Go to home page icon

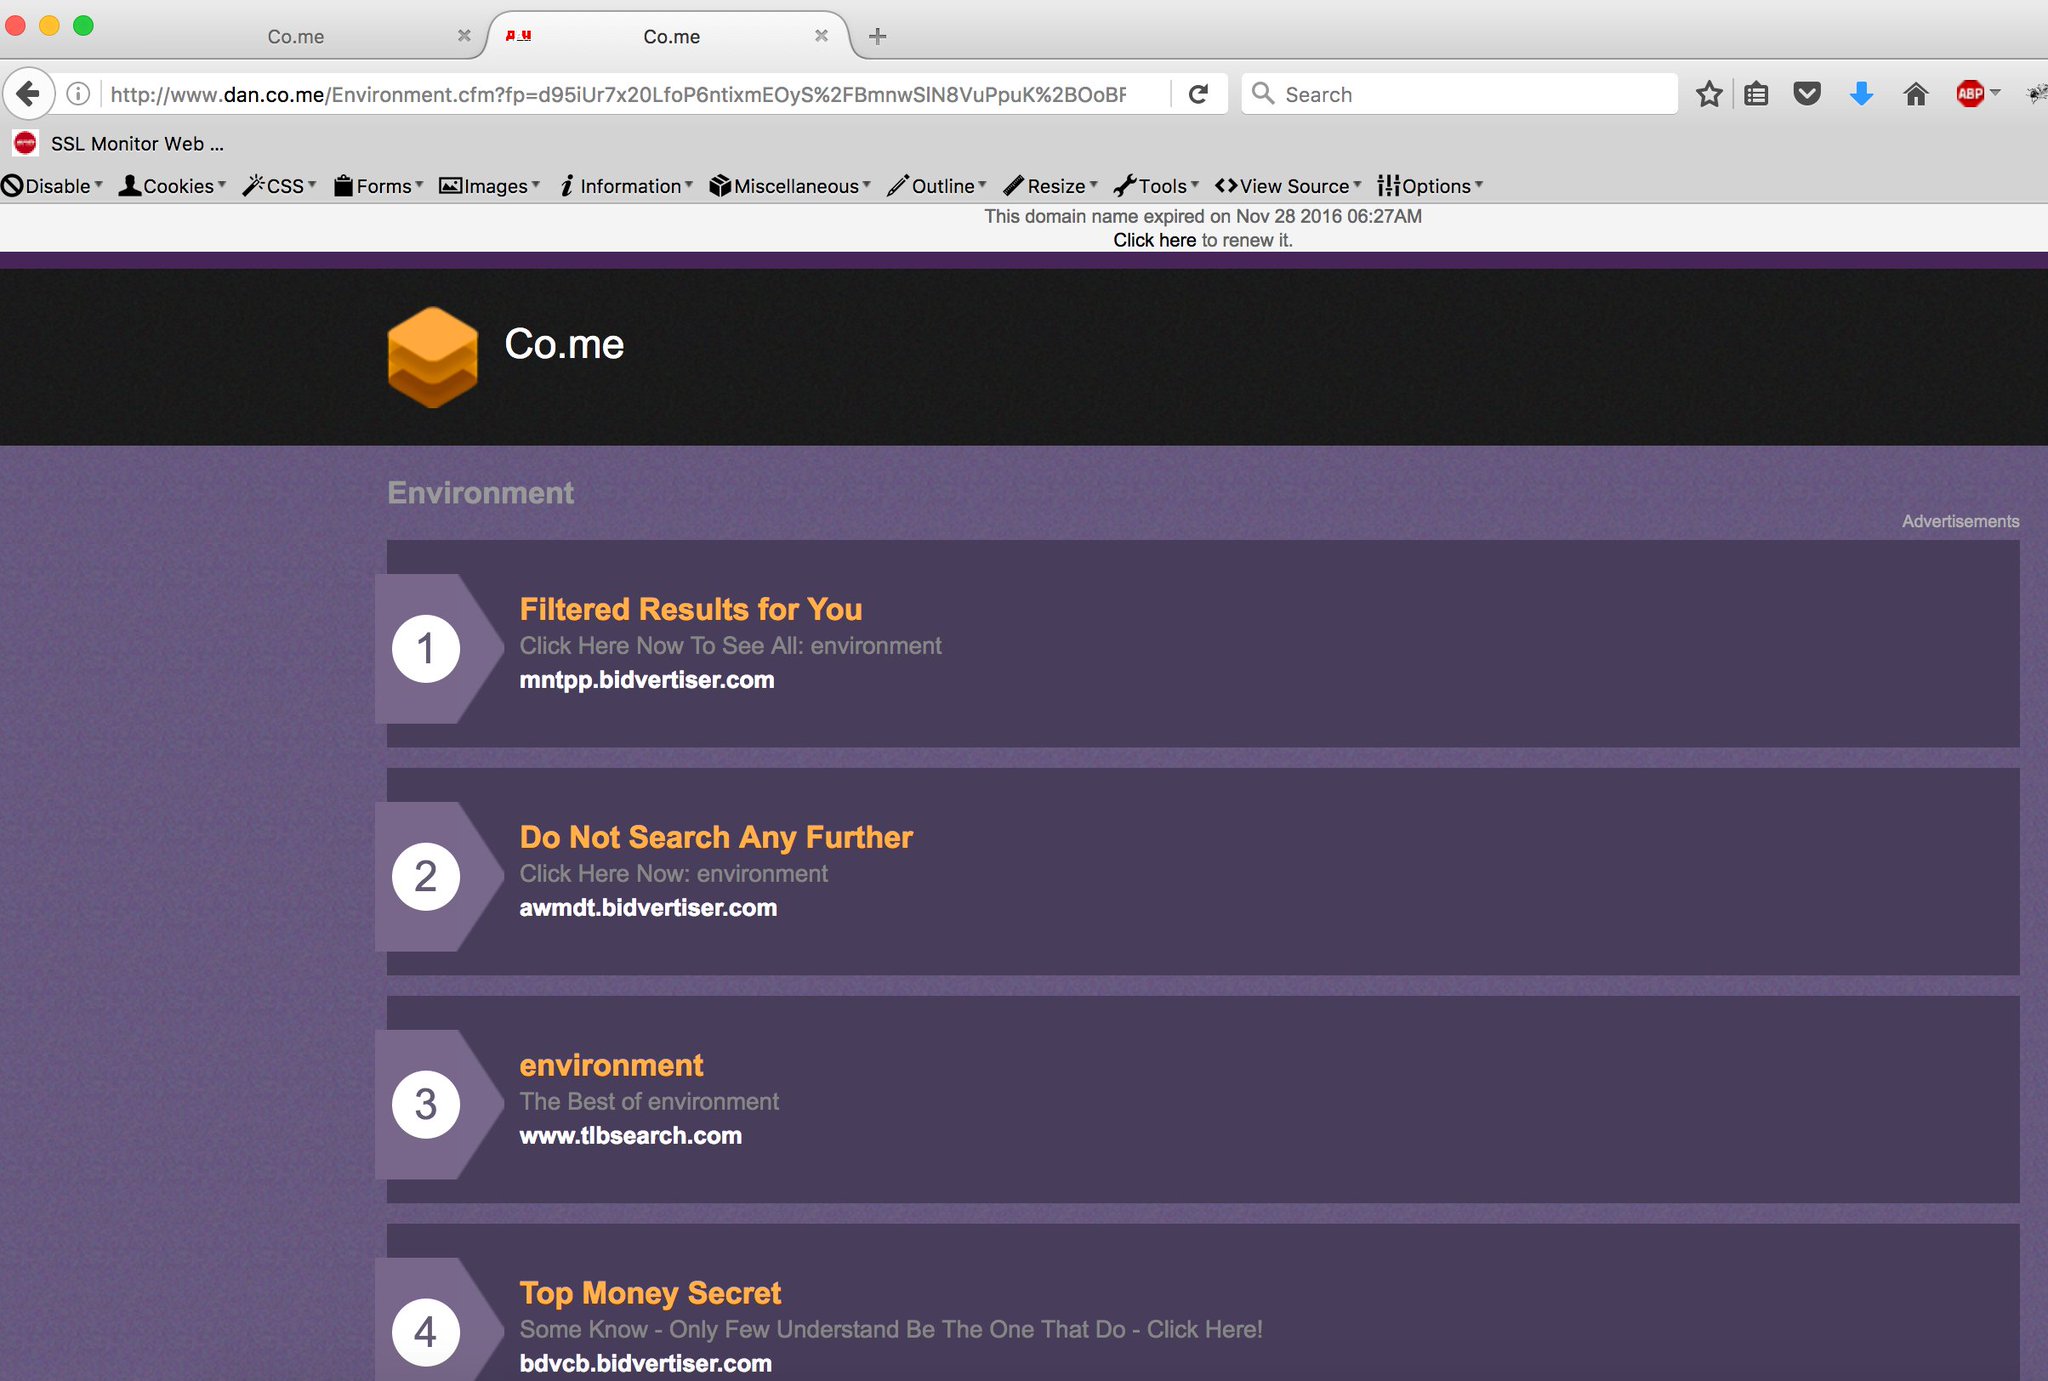1915,94
